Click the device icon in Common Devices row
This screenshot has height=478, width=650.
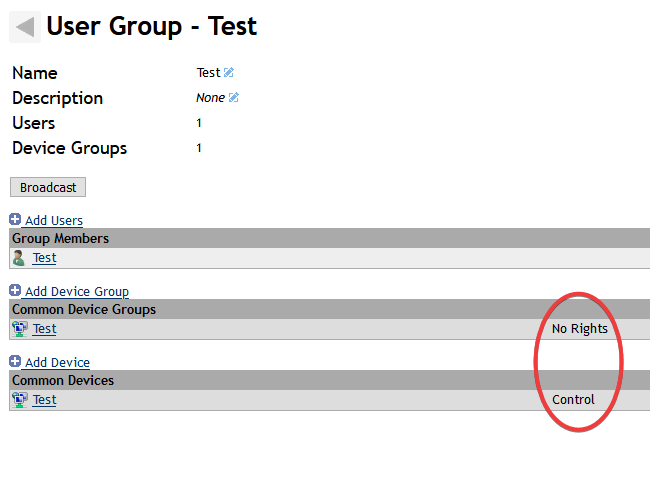tap(19, 400)
